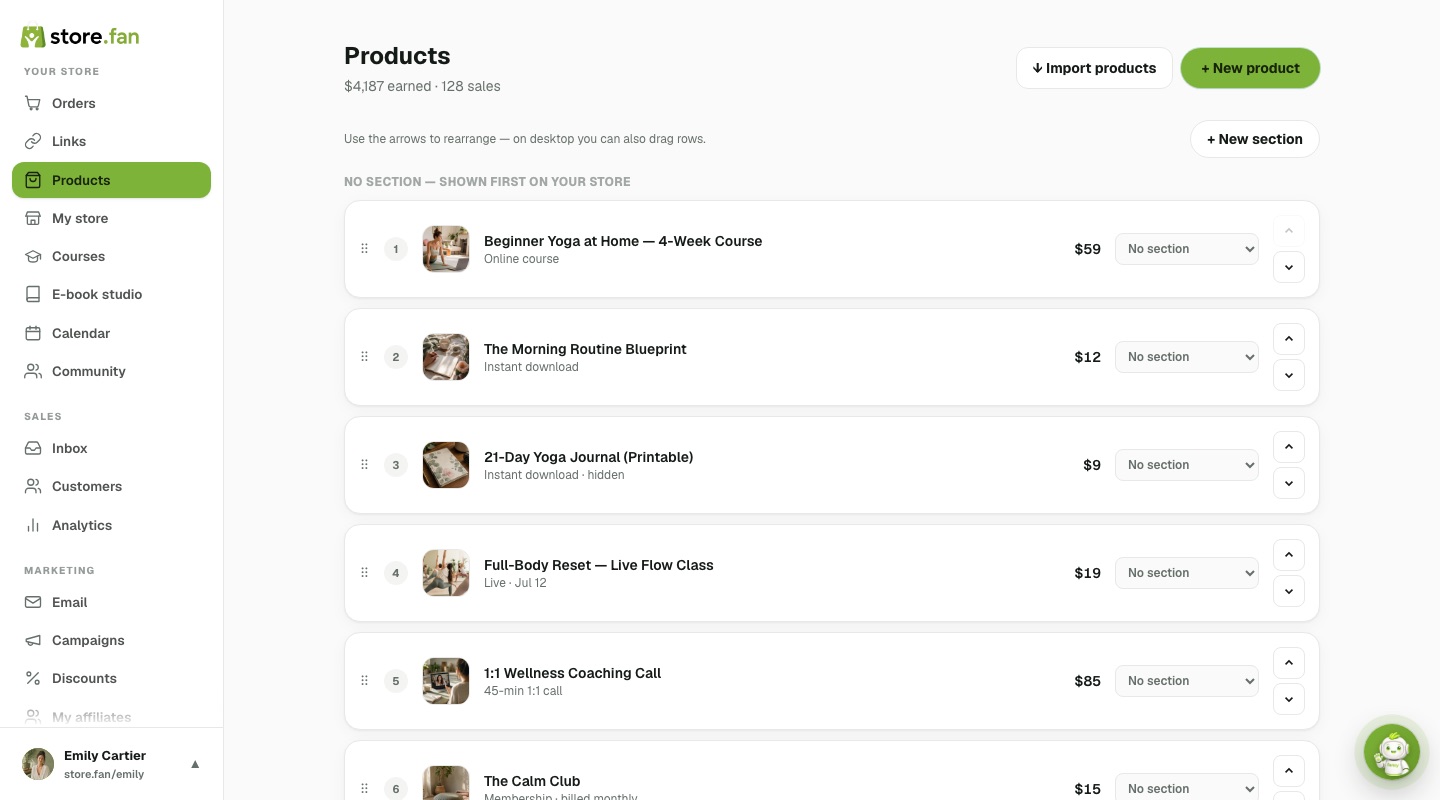Click the Discounts percent icon
The width and height of the screenshot is (1440, 800).
[33, 678]
